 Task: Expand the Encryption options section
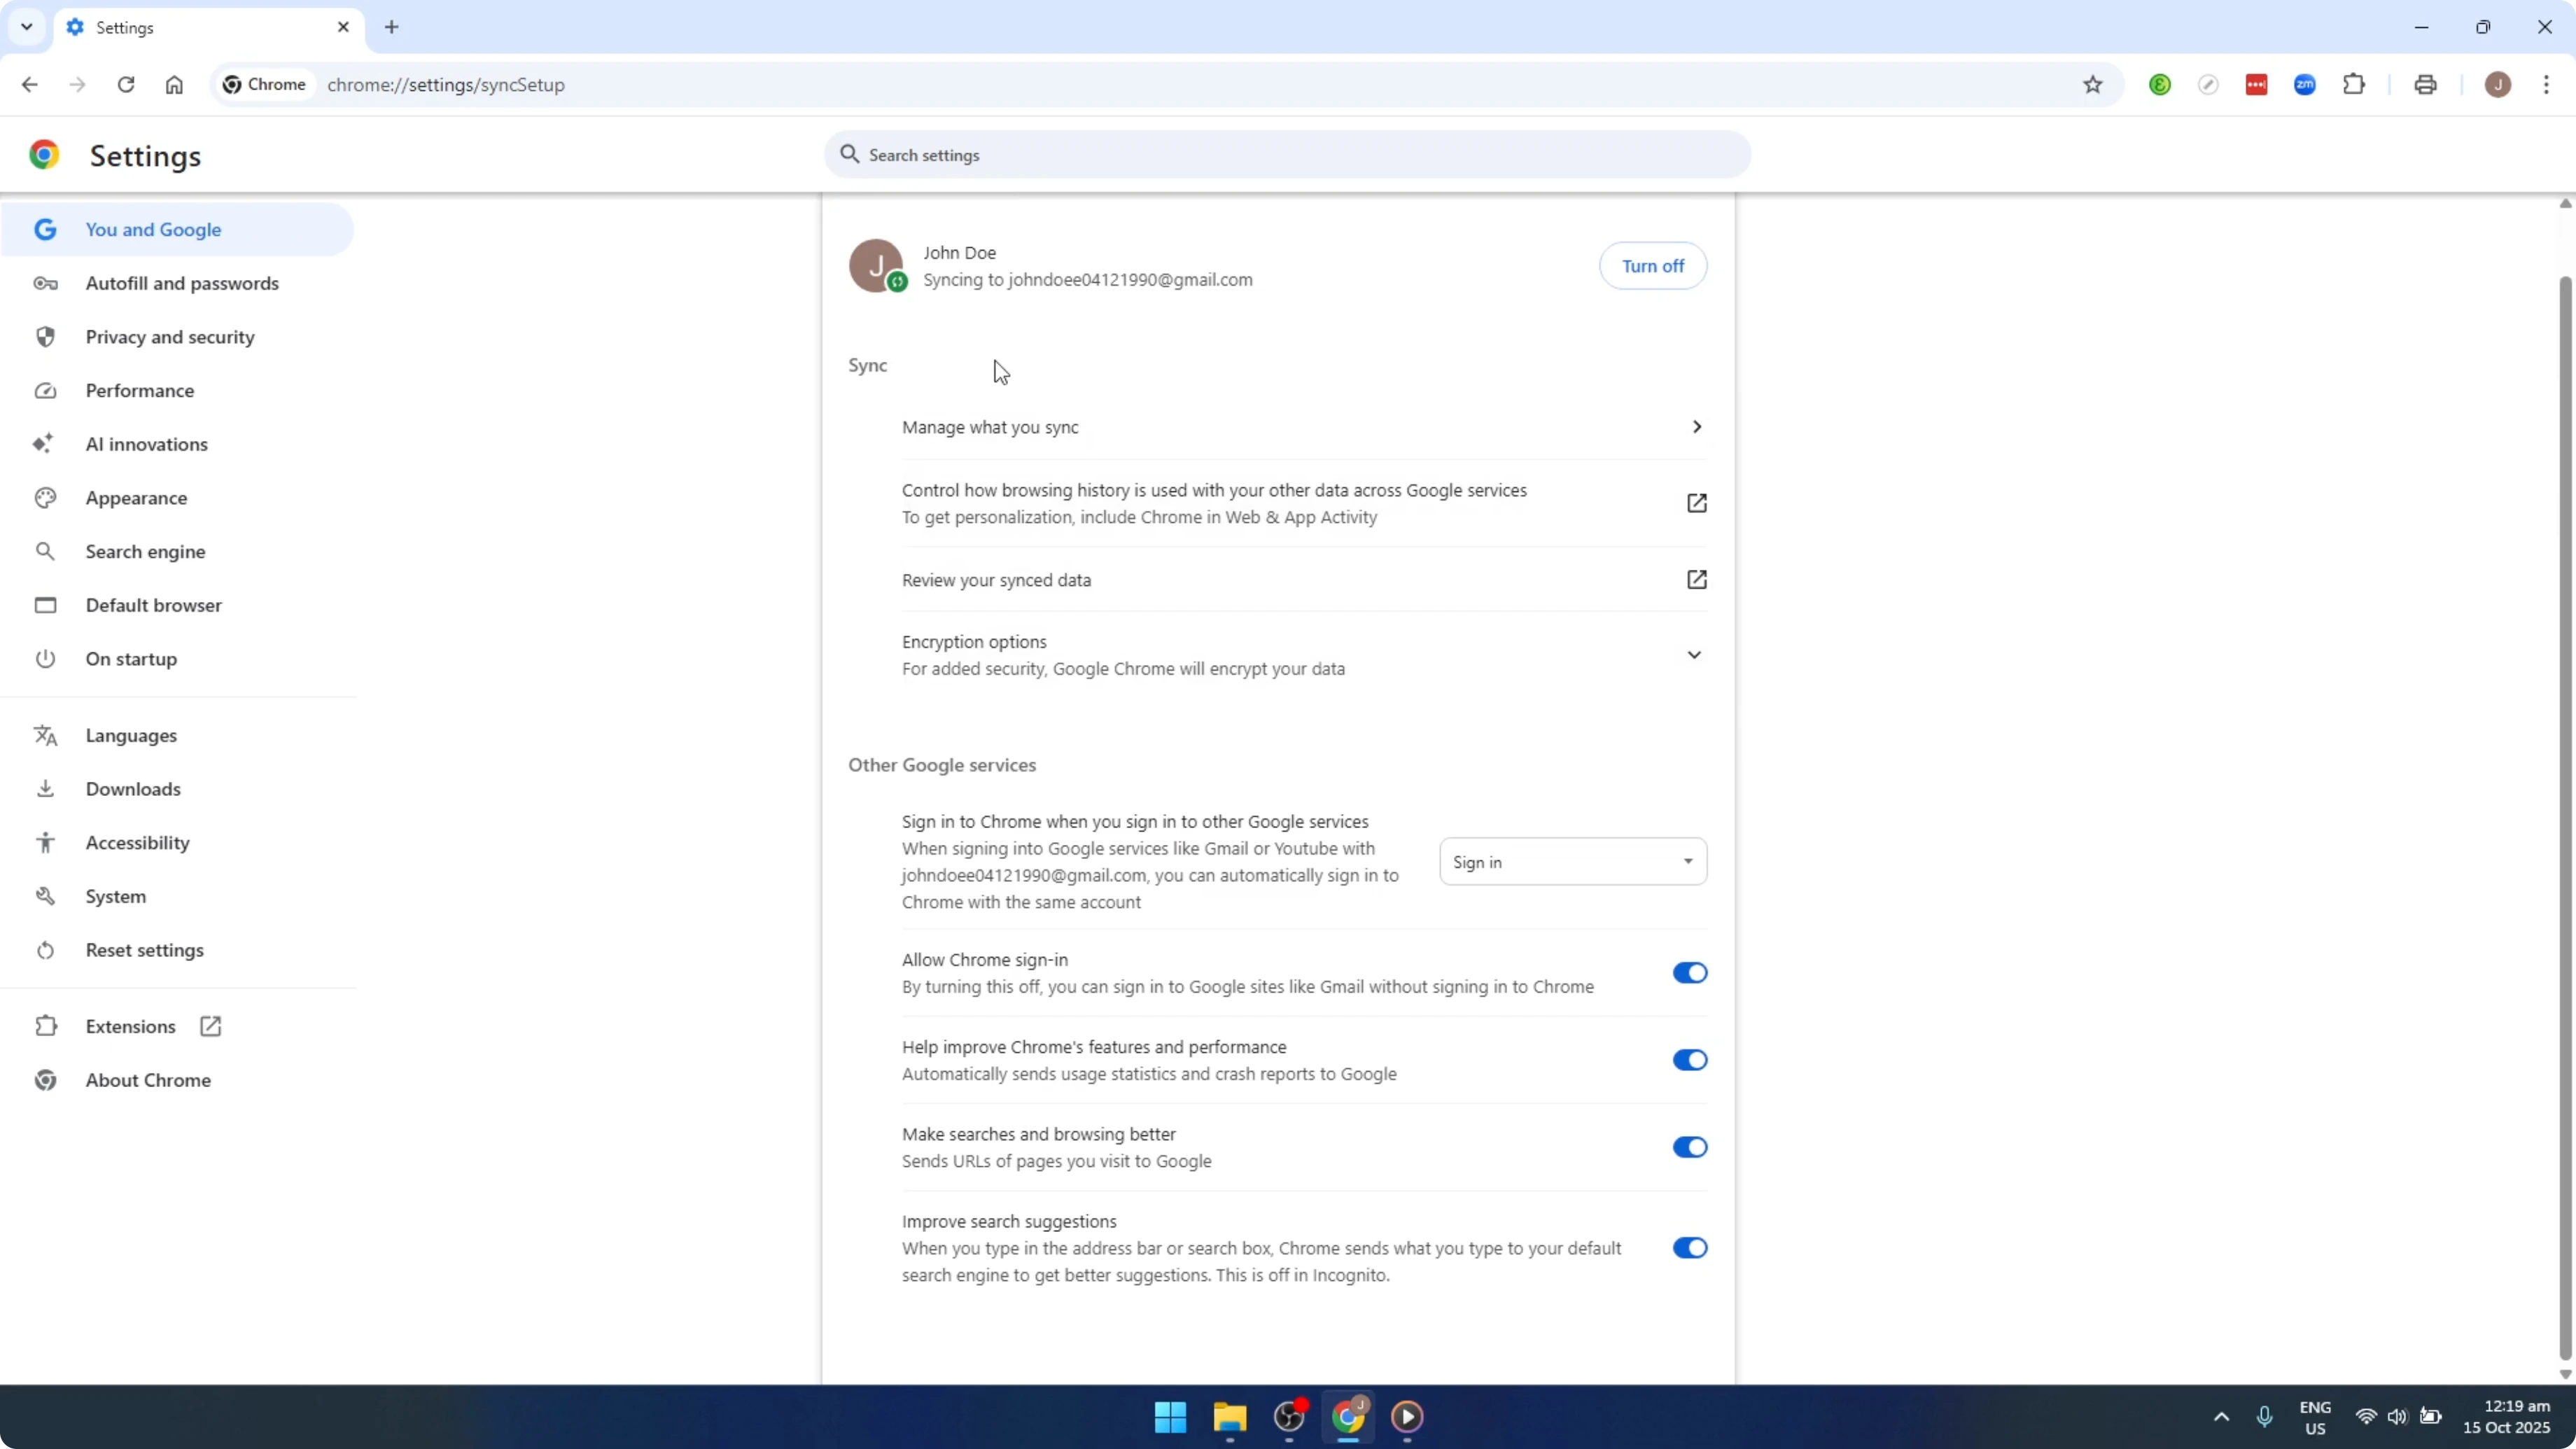1695,654
